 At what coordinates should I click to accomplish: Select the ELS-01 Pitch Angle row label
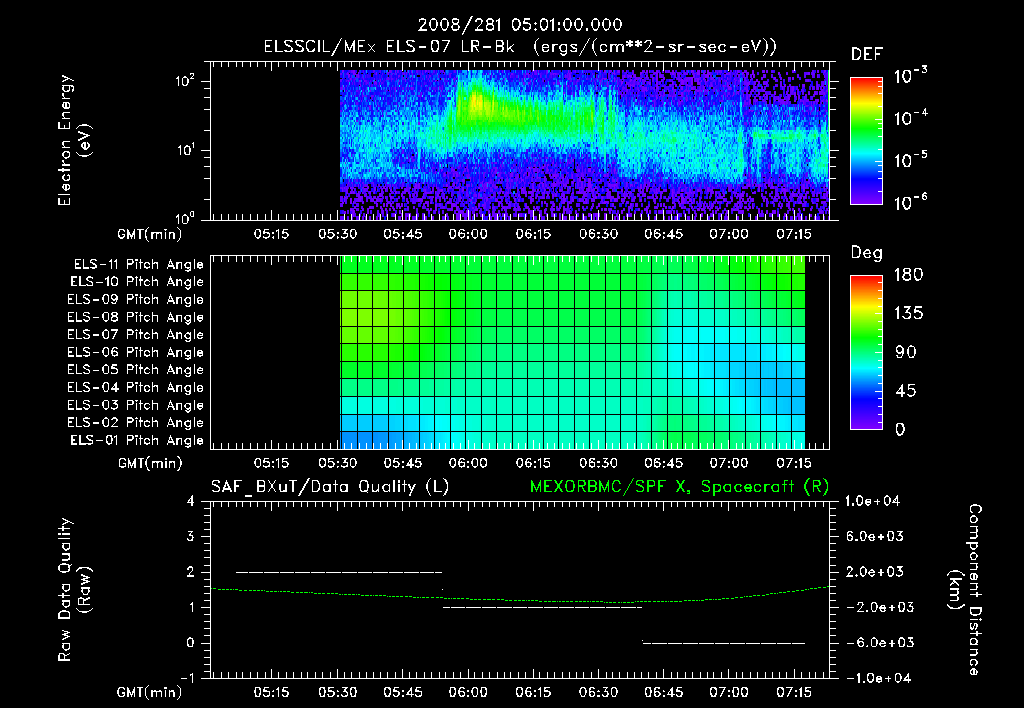point(137,440)
